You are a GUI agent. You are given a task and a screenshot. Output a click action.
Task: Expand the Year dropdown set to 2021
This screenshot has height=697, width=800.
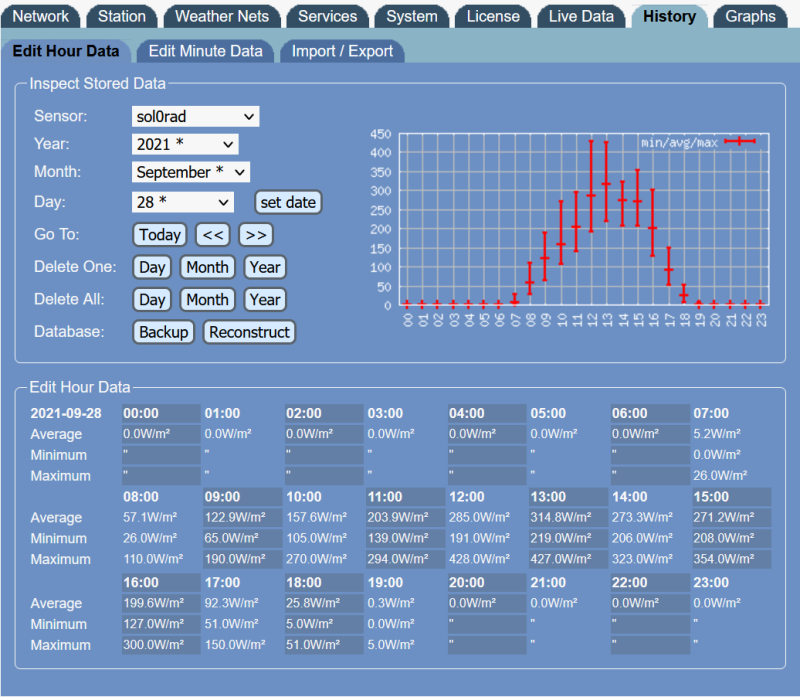click(185, 144)
